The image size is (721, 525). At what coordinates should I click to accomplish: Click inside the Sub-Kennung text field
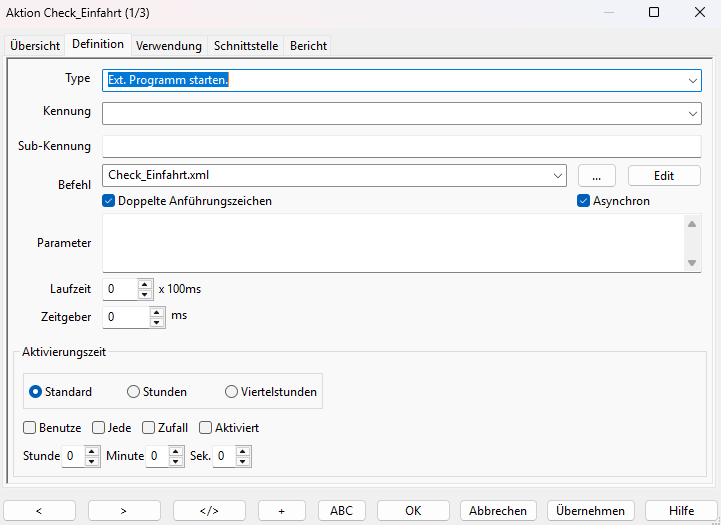(400, 147)
